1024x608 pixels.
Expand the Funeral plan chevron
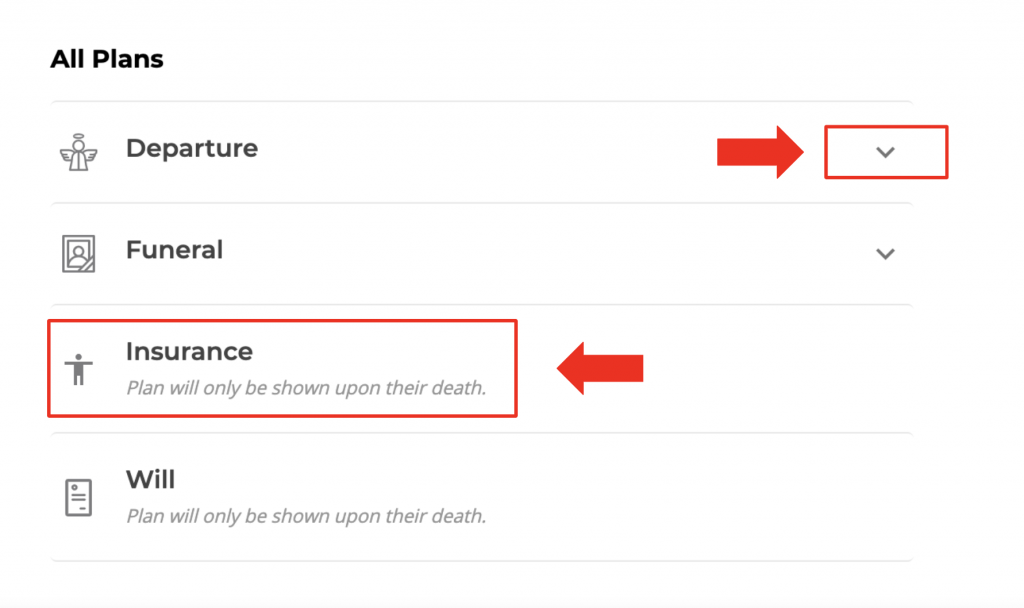[885, 253]
